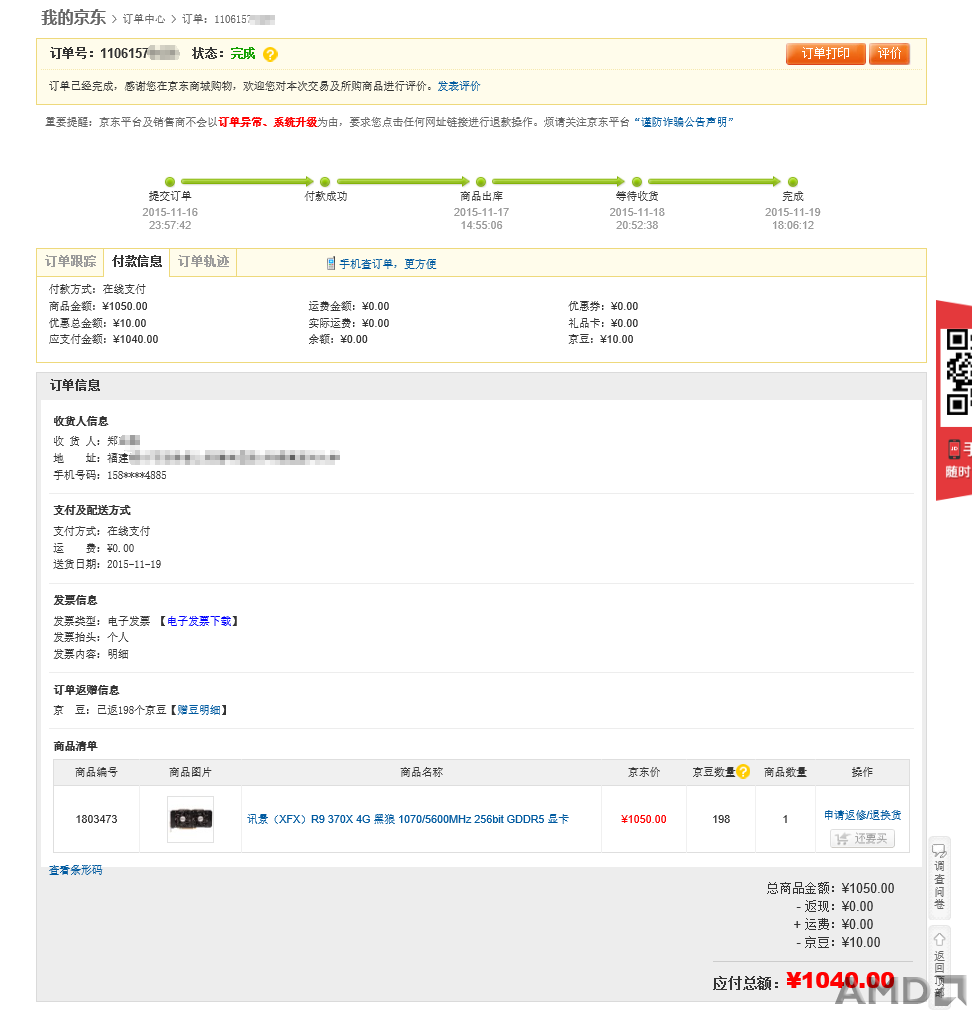The width and height of the screenshot is (972, 1011).
Task: Click the 手机号码 158****4885 text
Action: click(x=110, y=475)
